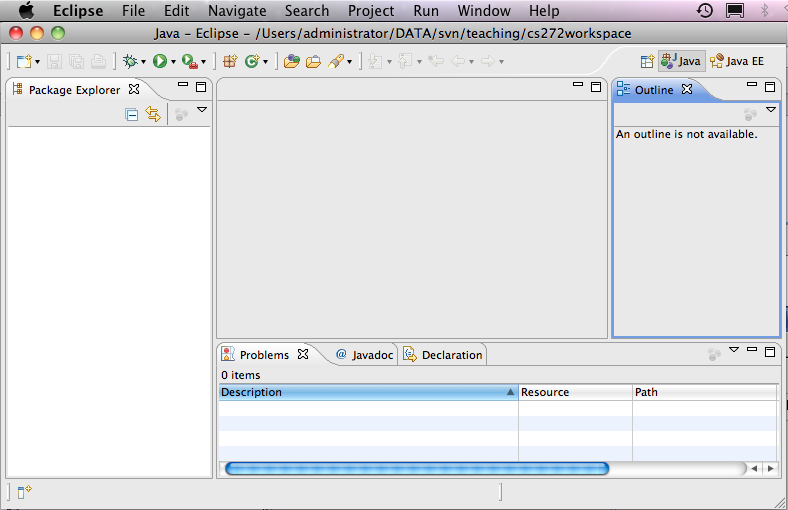This screenshot has width=788, height=510.
Task: Click the Save disk icon
Action: pyautogui.click(x=54, y=61)
